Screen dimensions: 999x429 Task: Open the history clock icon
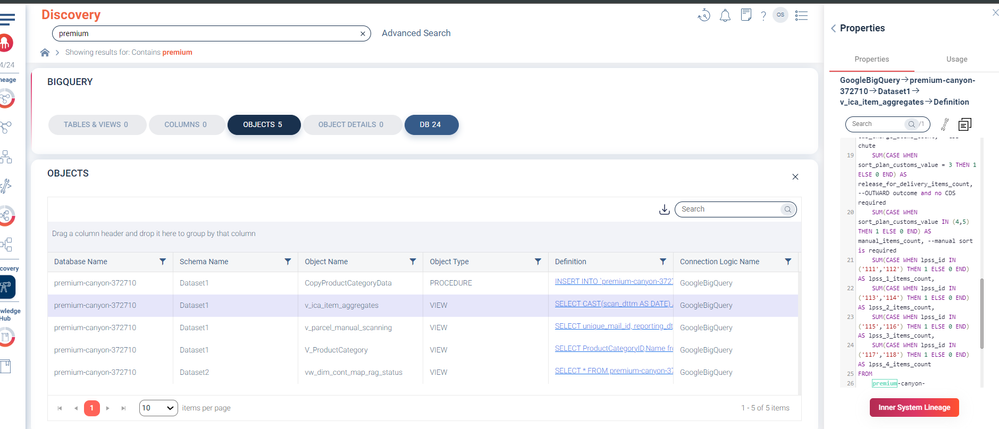pos(704,15)
